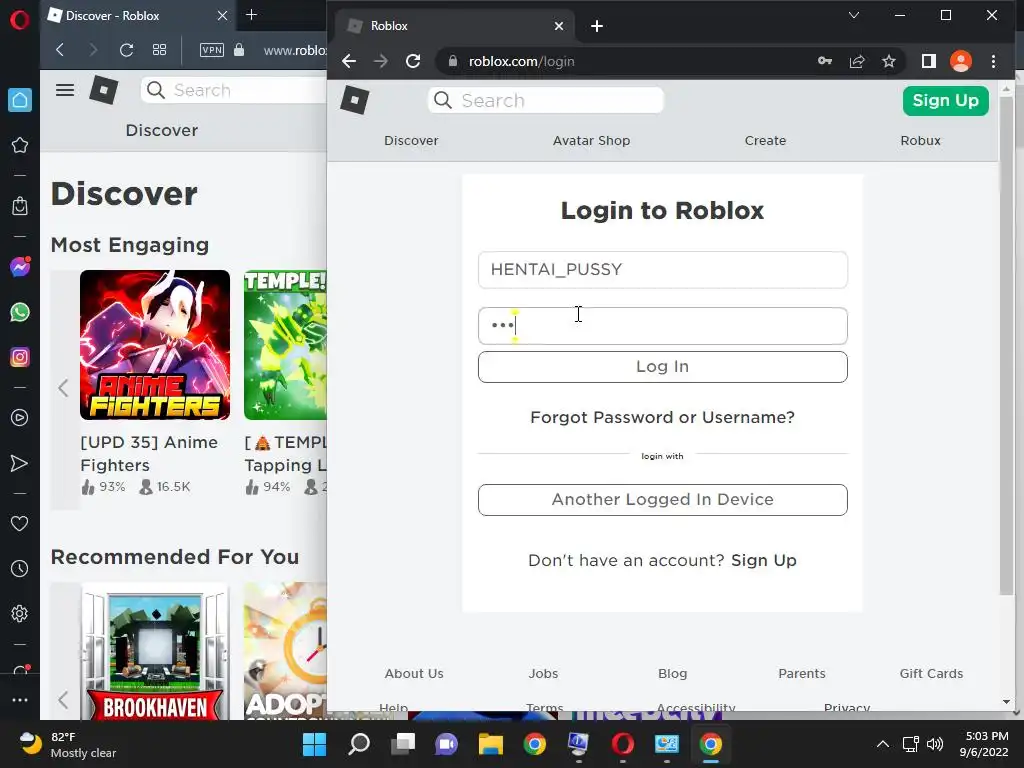Screen dimensions: 1024x768
Task: Open Parents footer link
Action: (801, 673)
